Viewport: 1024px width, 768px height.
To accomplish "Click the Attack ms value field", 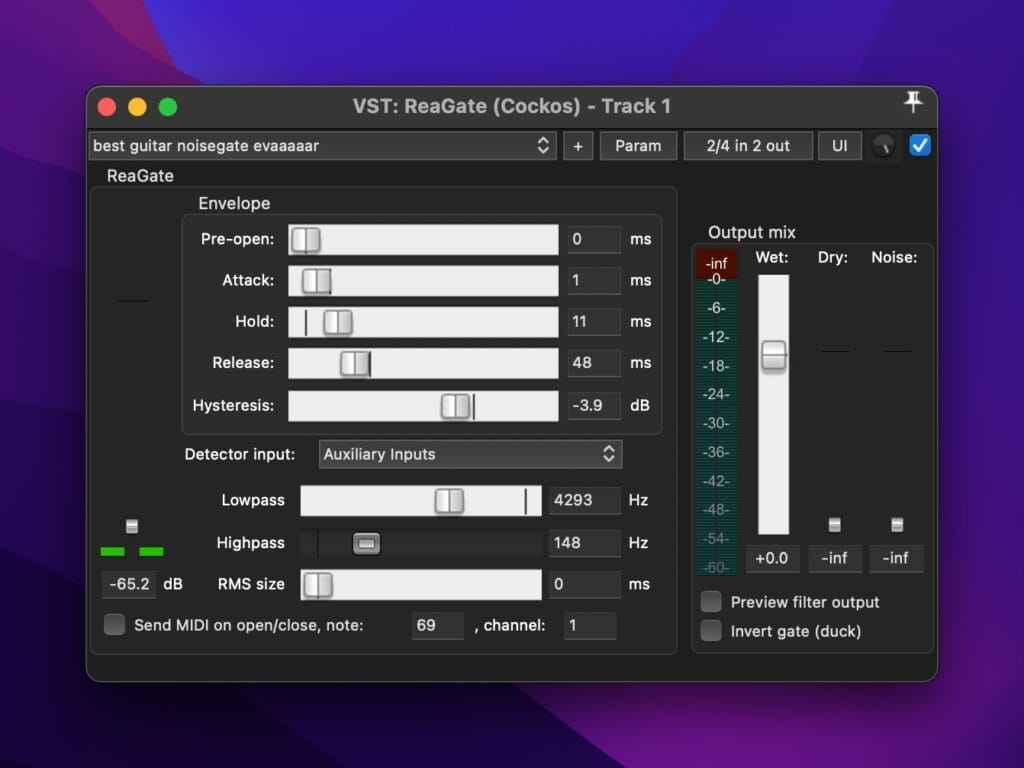I will (594, 280).
